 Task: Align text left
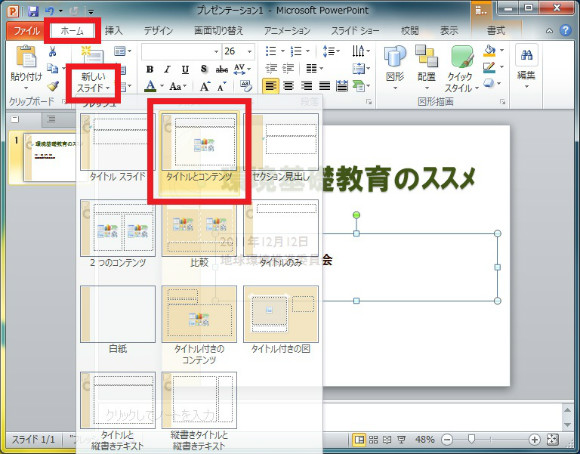pos(271,86)
